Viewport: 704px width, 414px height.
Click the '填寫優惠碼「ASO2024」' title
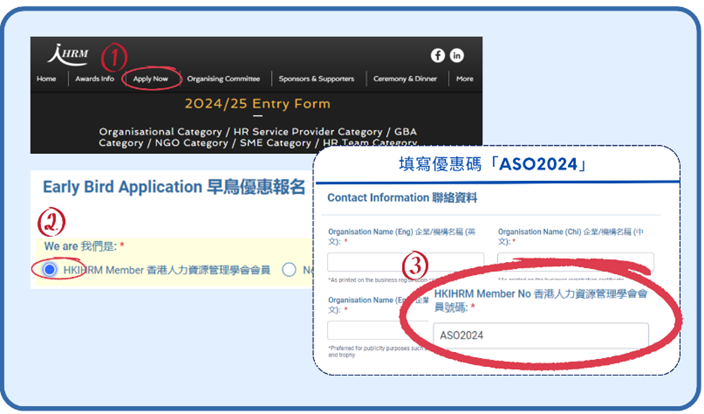tap(493, 164)
